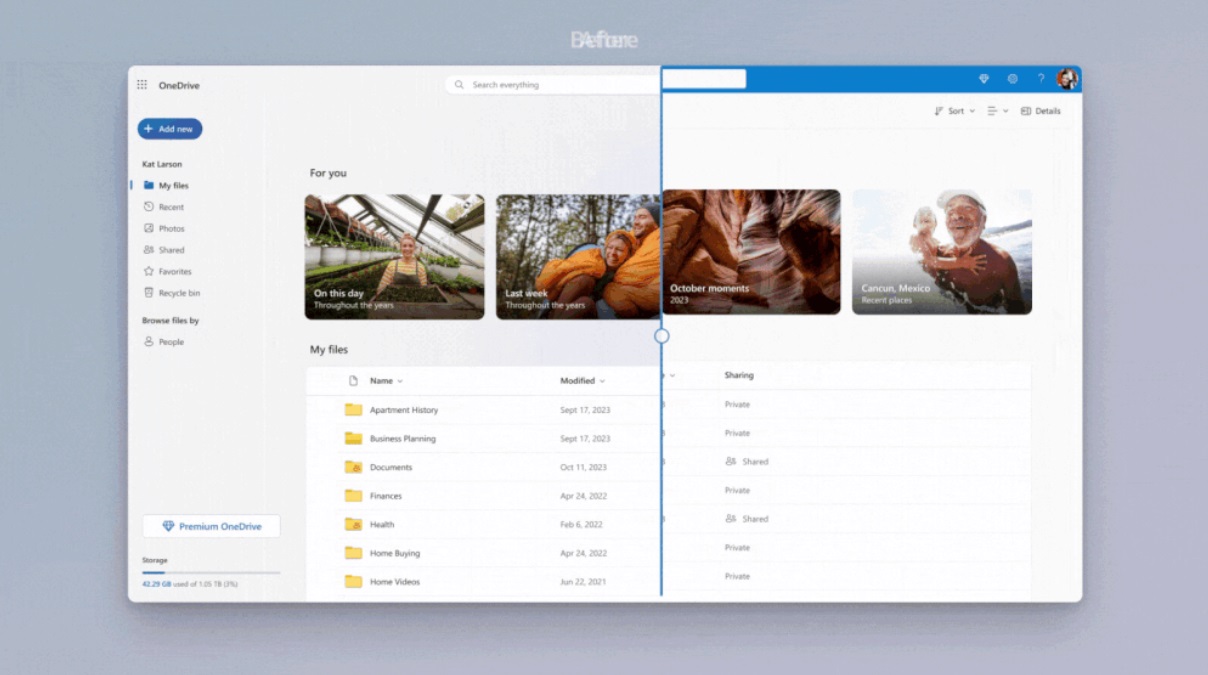1208x675 pixels.
Task: Click the file type column icon
Action: [x=353, y=381]
